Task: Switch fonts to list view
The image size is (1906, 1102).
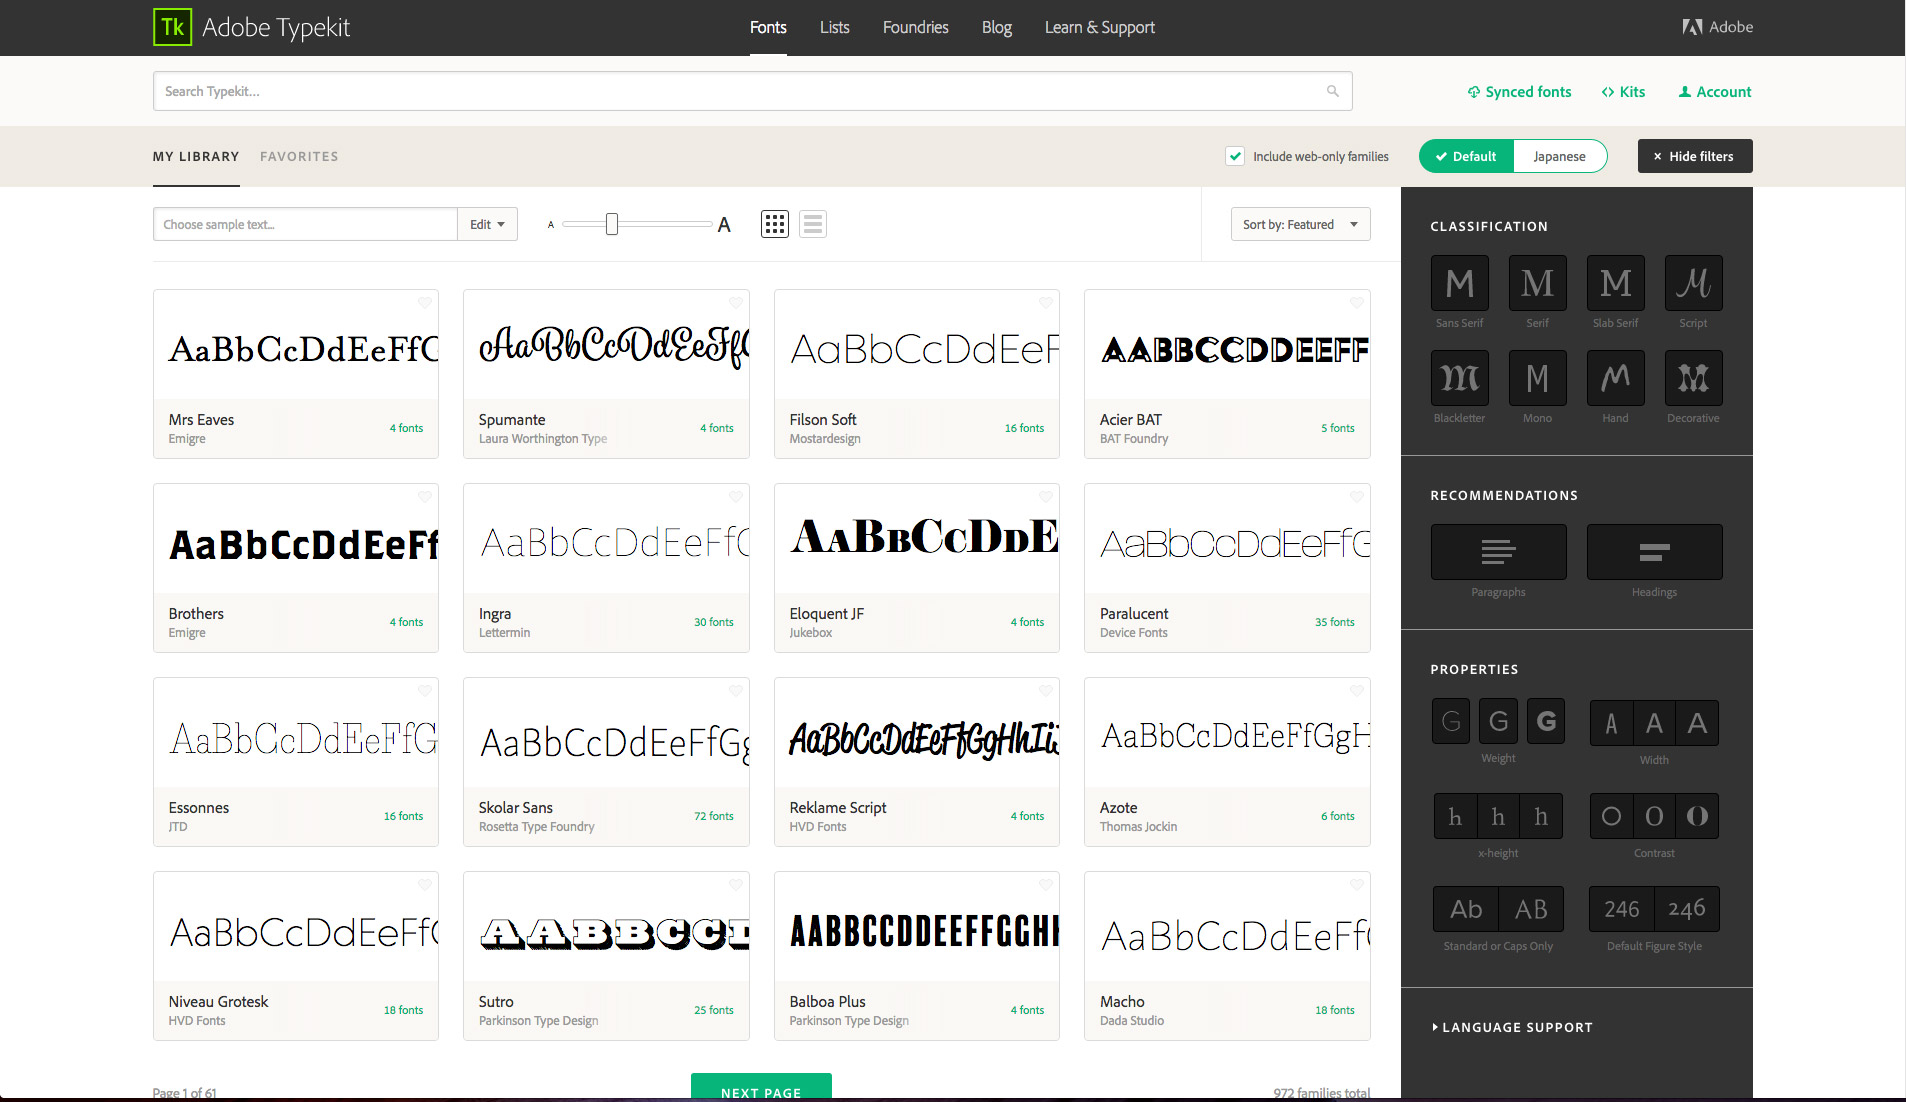Action: [812, 223]
